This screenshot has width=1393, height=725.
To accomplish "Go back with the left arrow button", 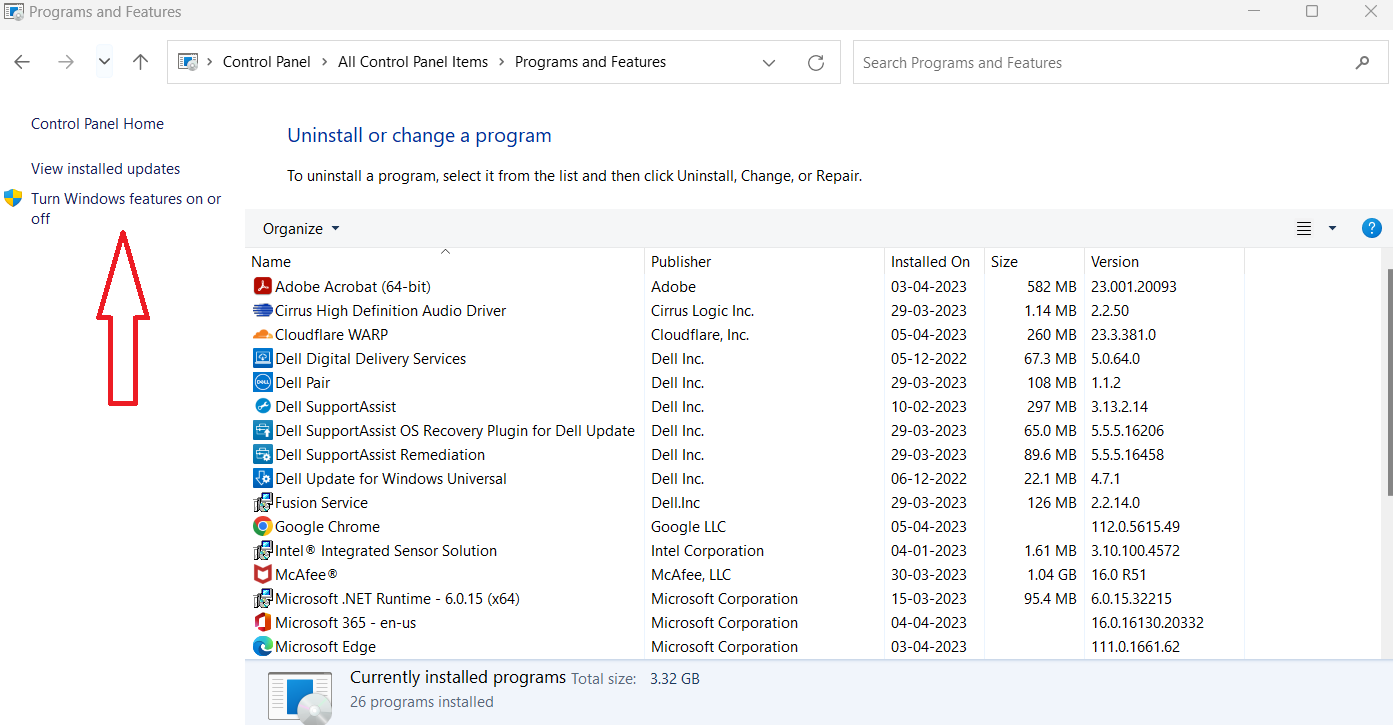I will point(22,62).
